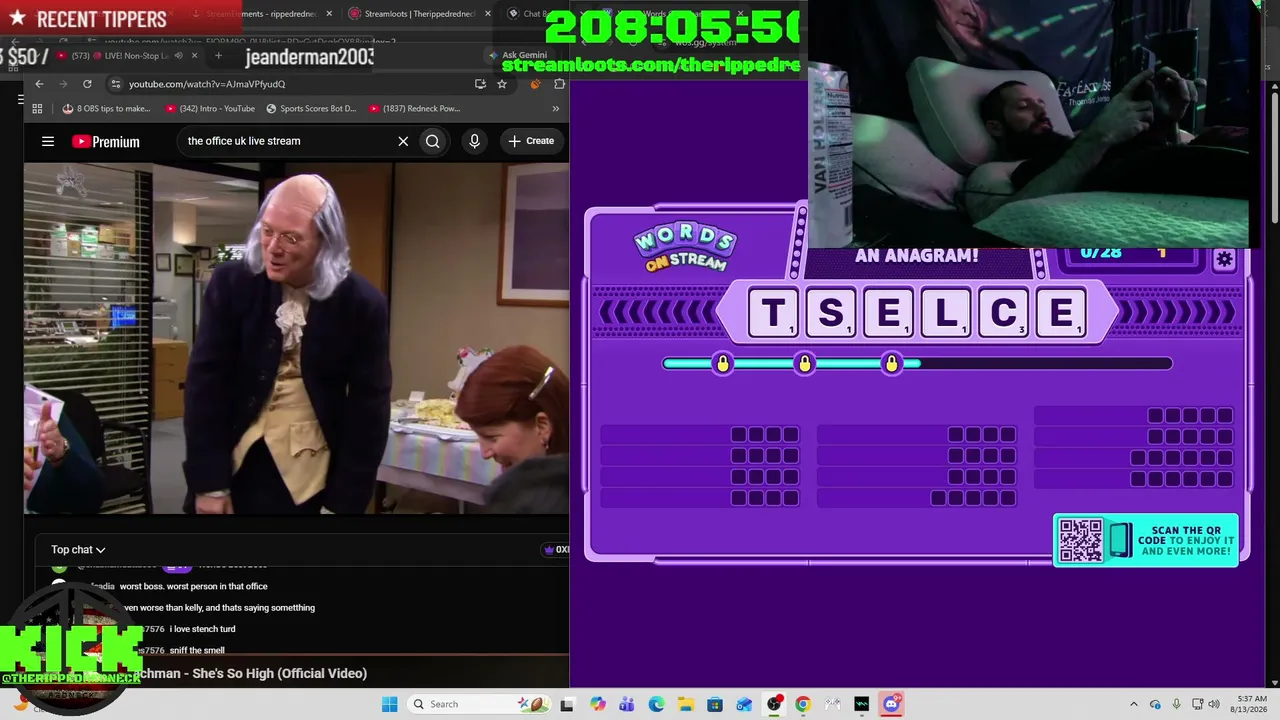Screen dimensions: 1280x720
Task: Click the game's QR code image
Action: point(1081,540)
